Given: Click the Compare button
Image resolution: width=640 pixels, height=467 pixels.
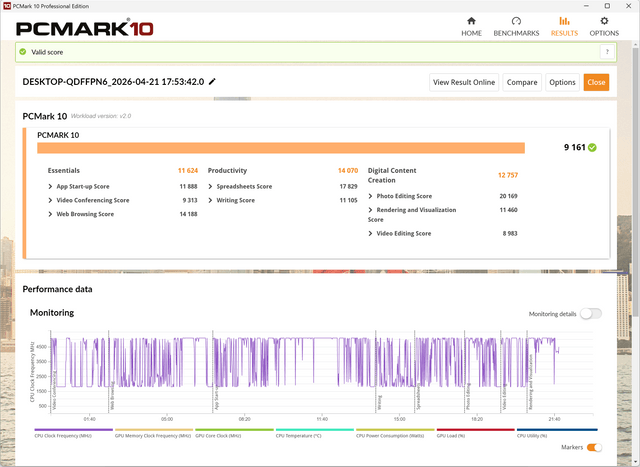Looking at the screenshot, I should (522, 82).
